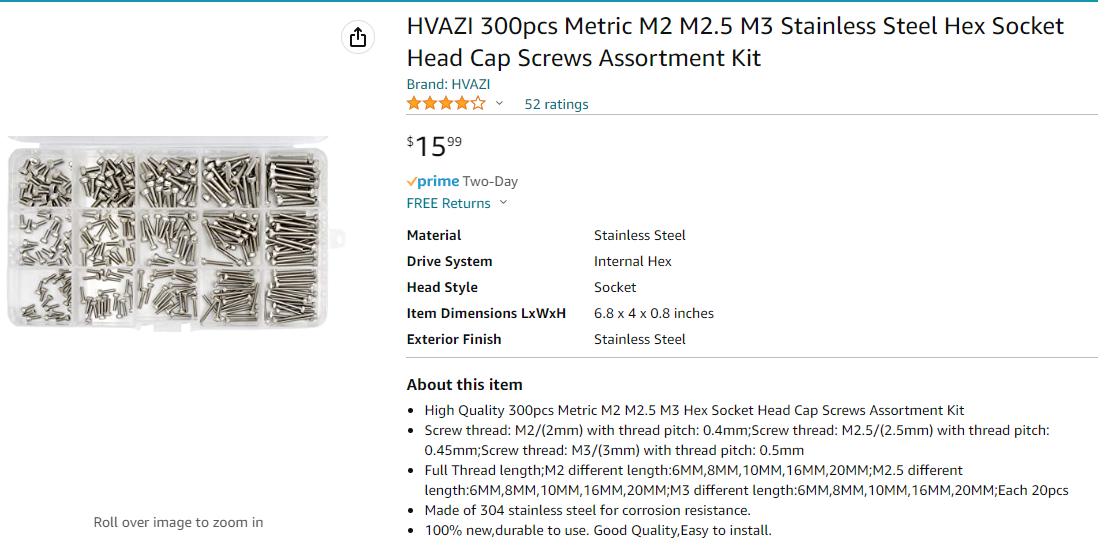Screen dimensions: 1098x551
Task: Click the orange star rating icons
Action: pos(446,104)
